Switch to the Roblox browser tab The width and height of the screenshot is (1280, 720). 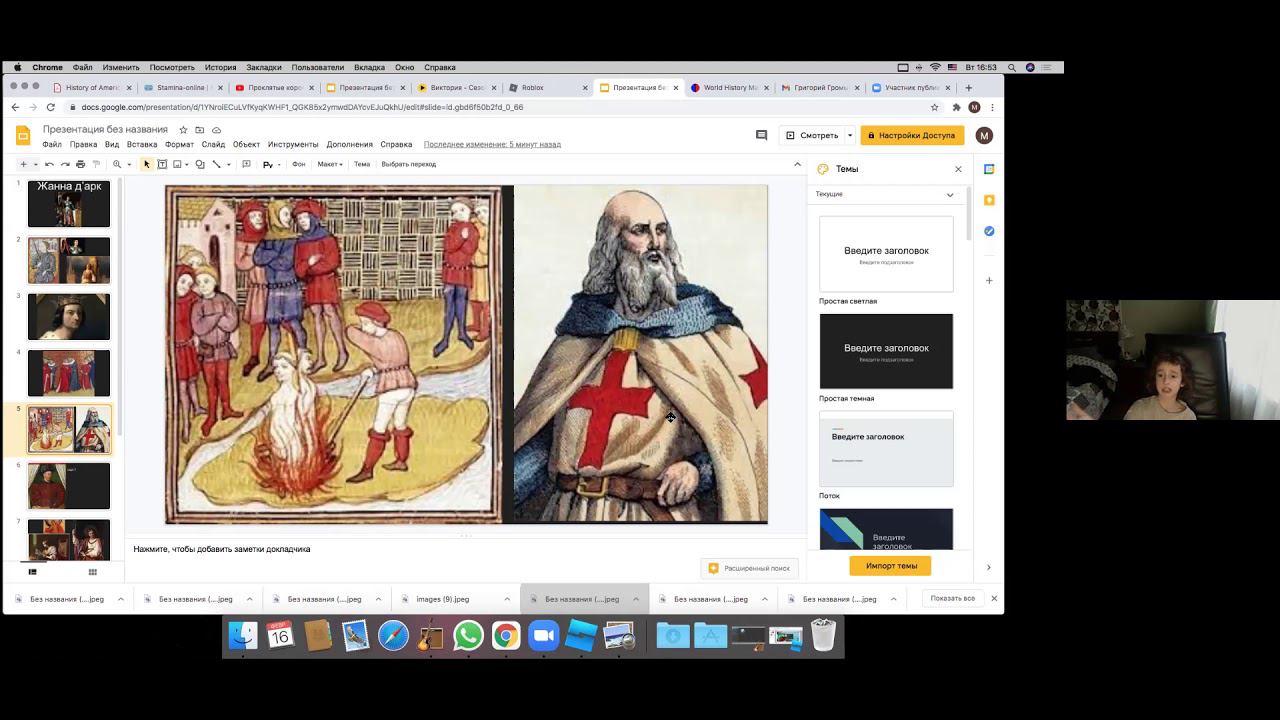(x=546, y=88)
